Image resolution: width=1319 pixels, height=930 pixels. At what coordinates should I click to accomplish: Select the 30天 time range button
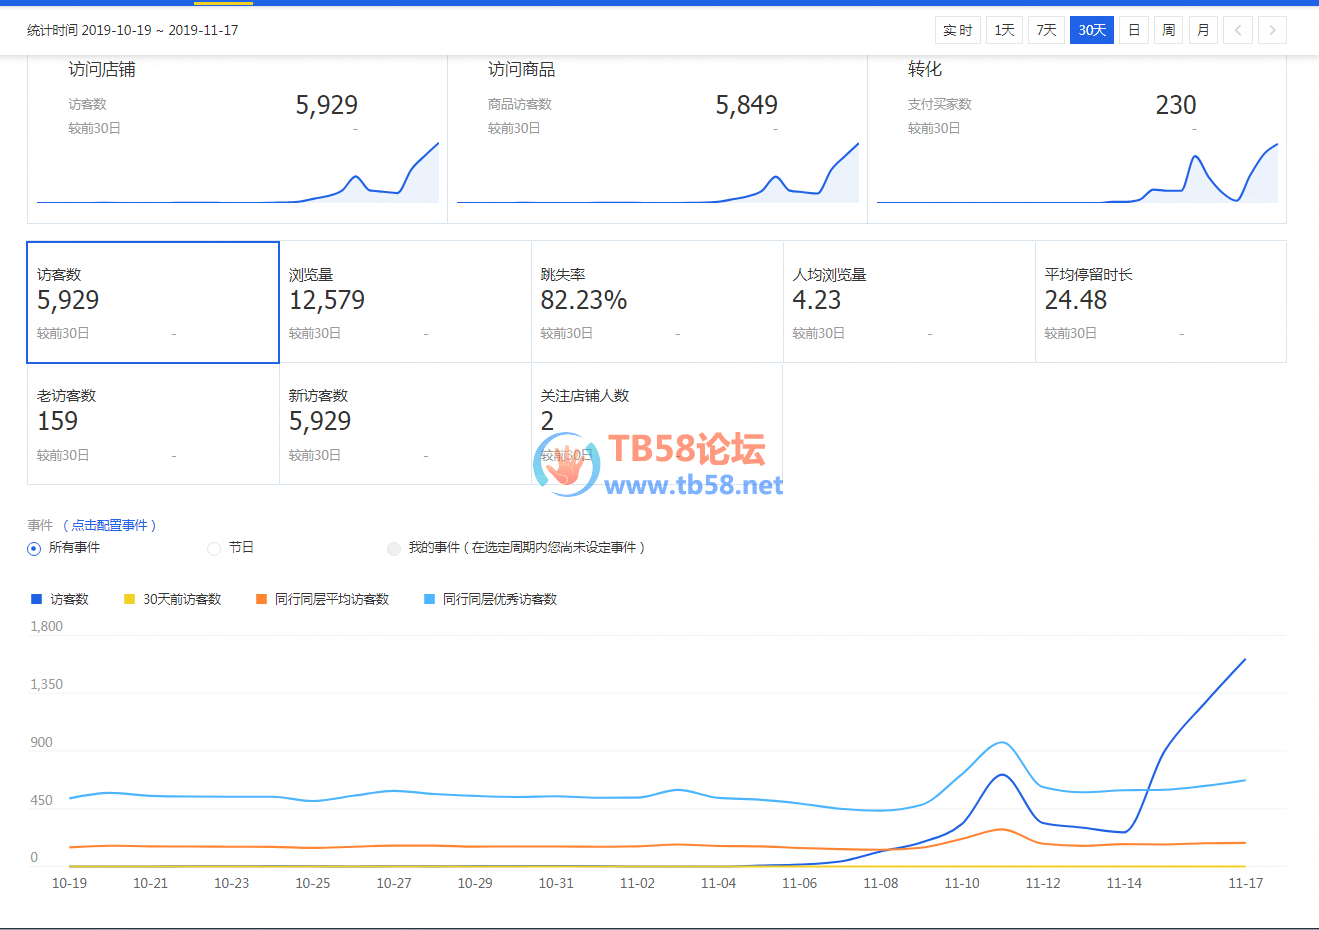tap(1091, 30)
